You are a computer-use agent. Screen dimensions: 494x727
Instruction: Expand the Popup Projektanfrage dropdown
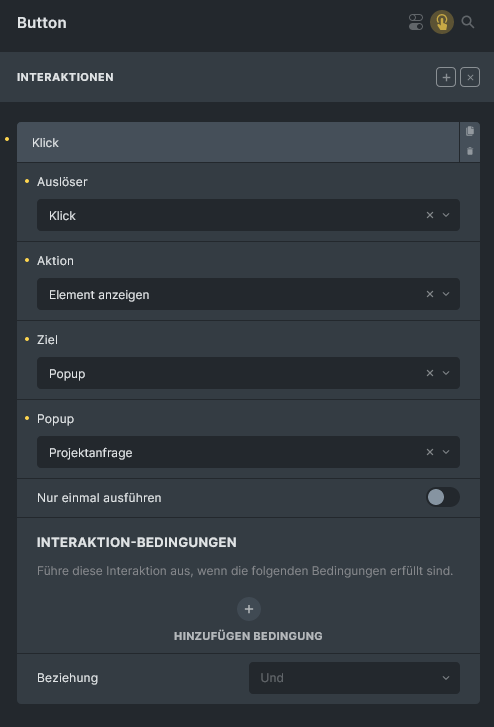tap(248, 452)
